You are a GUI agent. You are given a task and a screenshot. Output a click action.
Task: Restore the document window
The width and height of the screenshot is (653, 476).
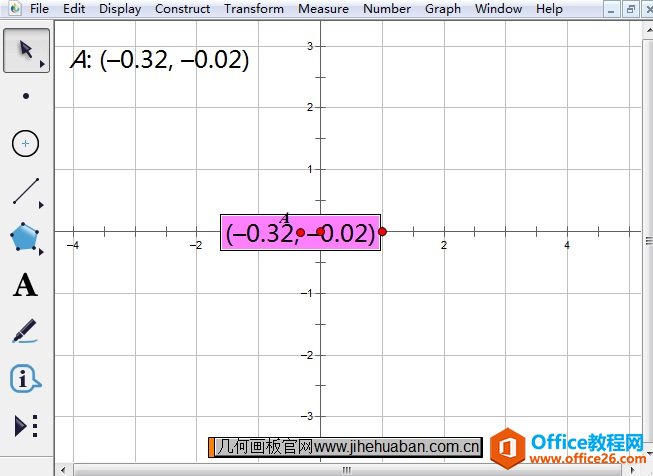coord(631,10)
